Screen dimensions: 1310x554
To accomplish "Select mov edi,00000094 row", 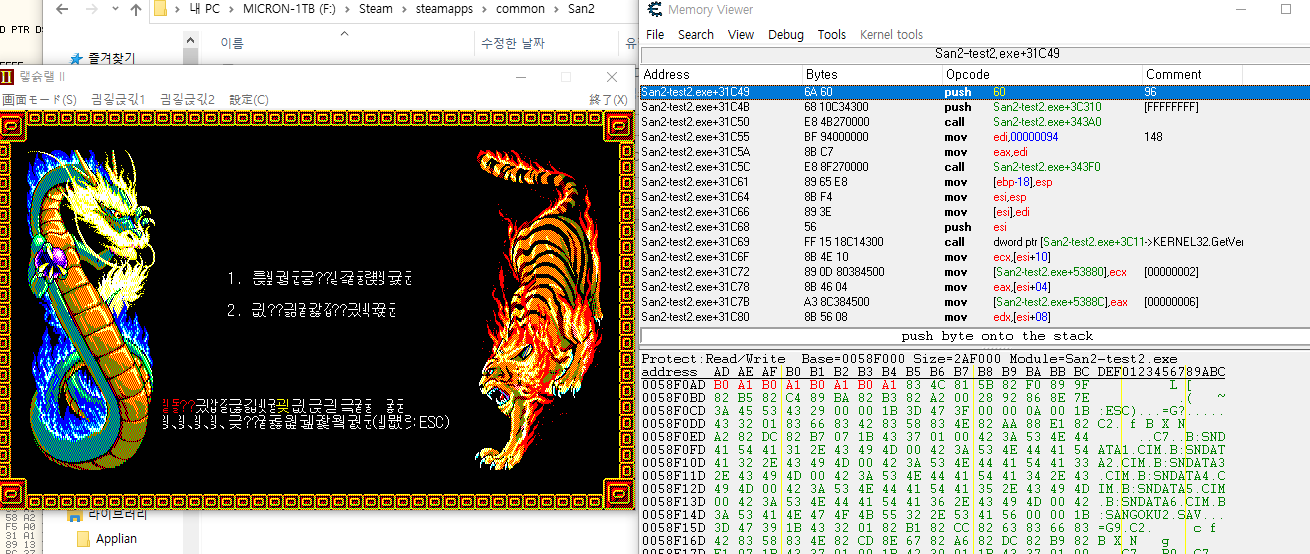I will pyautogui.click(x=975, y=137).
